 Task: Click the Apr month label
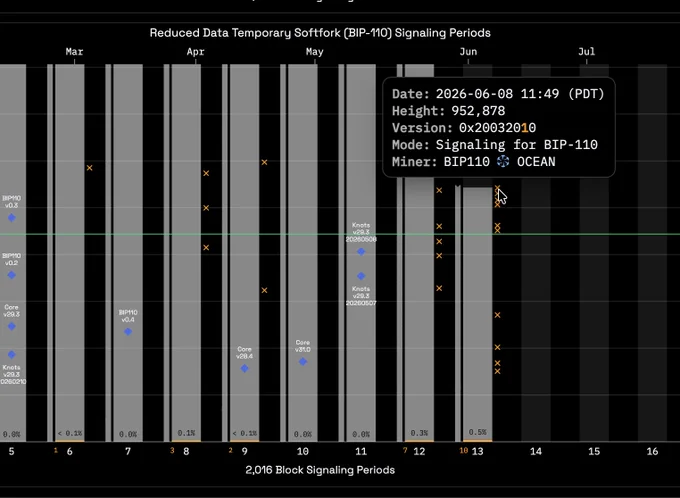point(196,52)
